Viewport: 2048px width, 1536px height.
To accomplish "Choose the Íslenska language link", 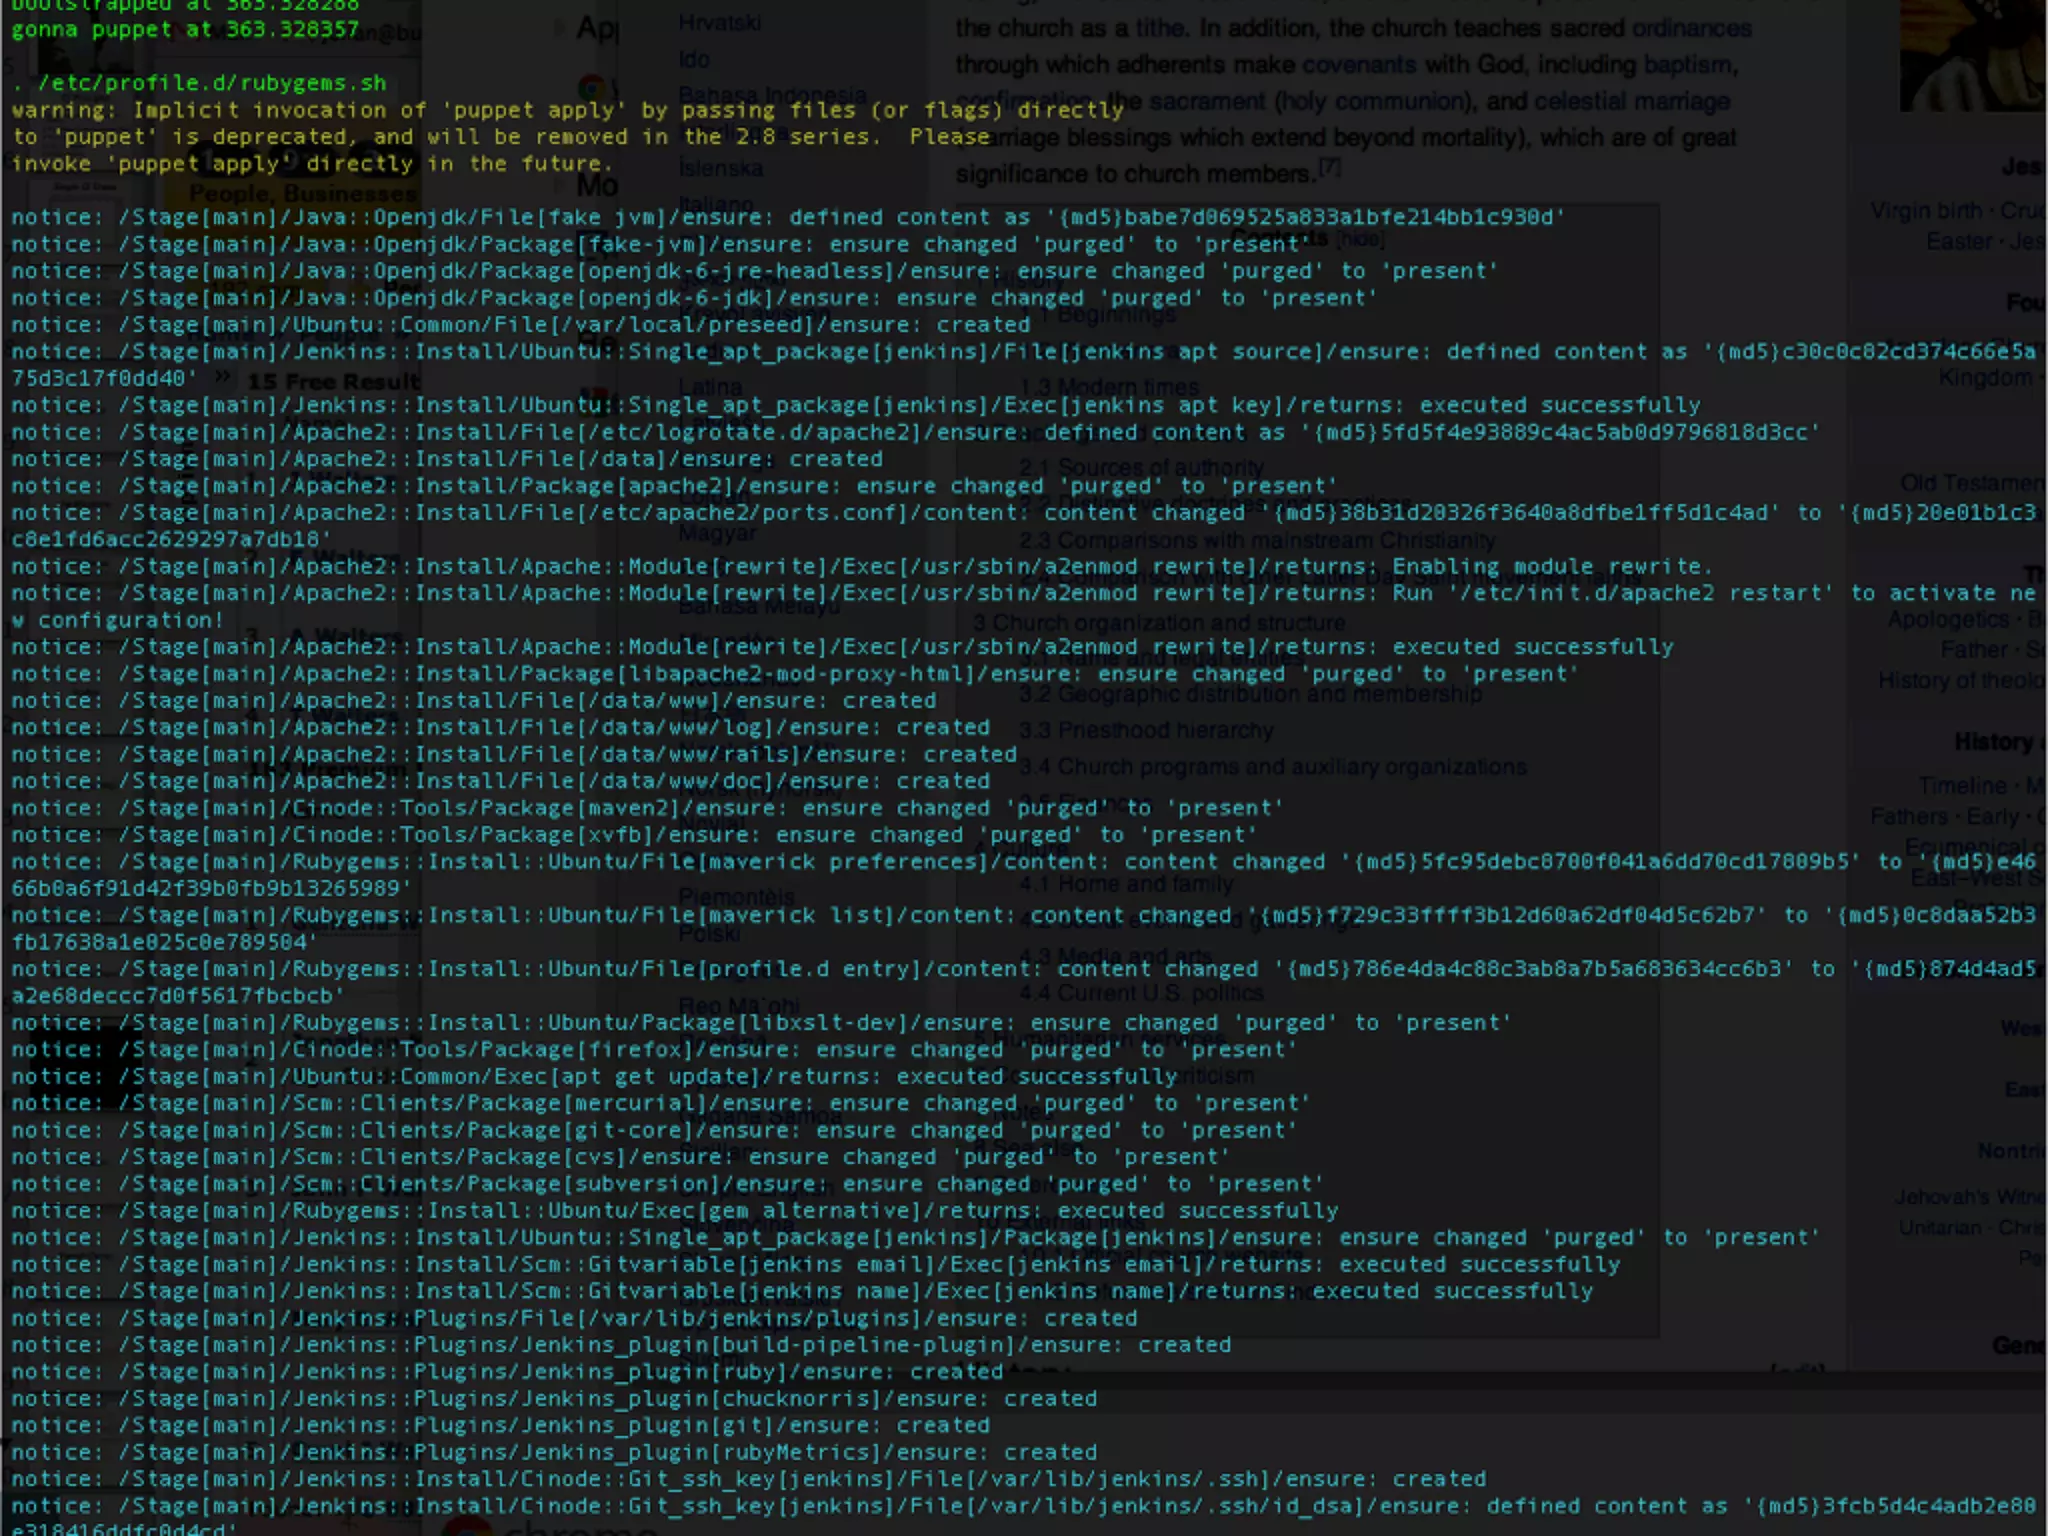I will (x=720, y=168).
